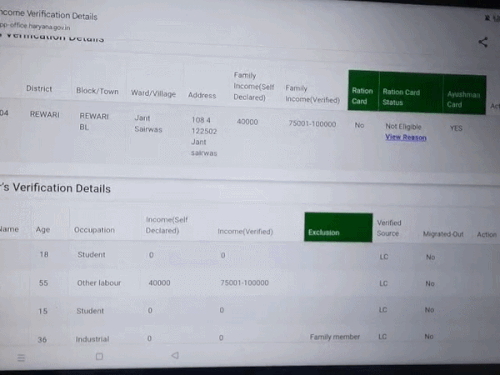Select the REWARI district cell

click(45, 114)
